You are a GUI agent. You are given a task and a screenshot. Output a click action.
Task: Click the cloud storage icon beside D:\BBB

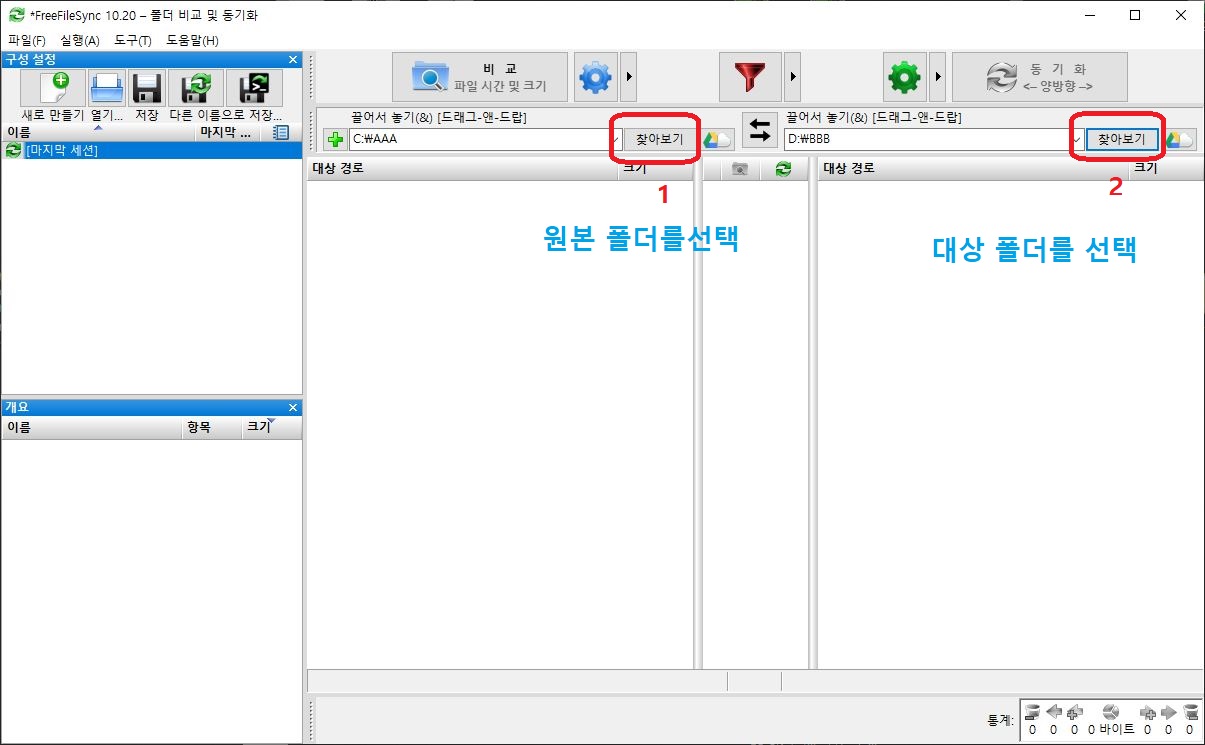[x=1180, y=139]
